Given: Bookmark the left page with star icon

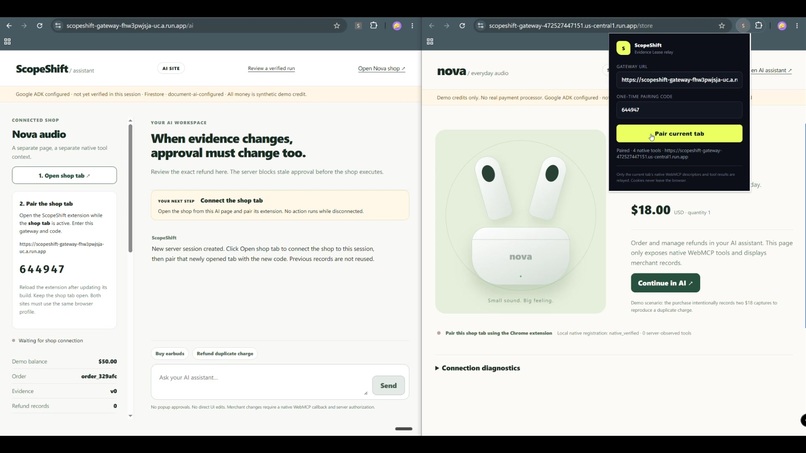Looking at the screenshot, I should [337, 25].
